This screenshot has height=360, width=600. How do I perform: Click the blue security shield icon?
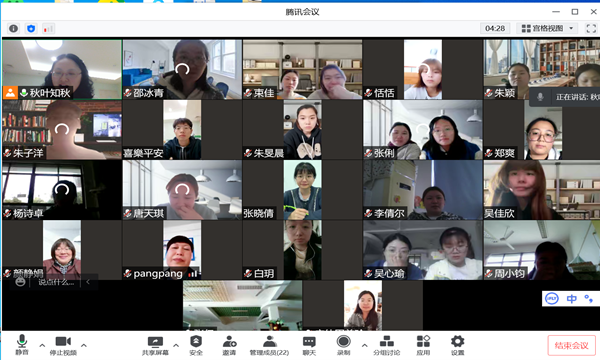[x=31, y=28]
